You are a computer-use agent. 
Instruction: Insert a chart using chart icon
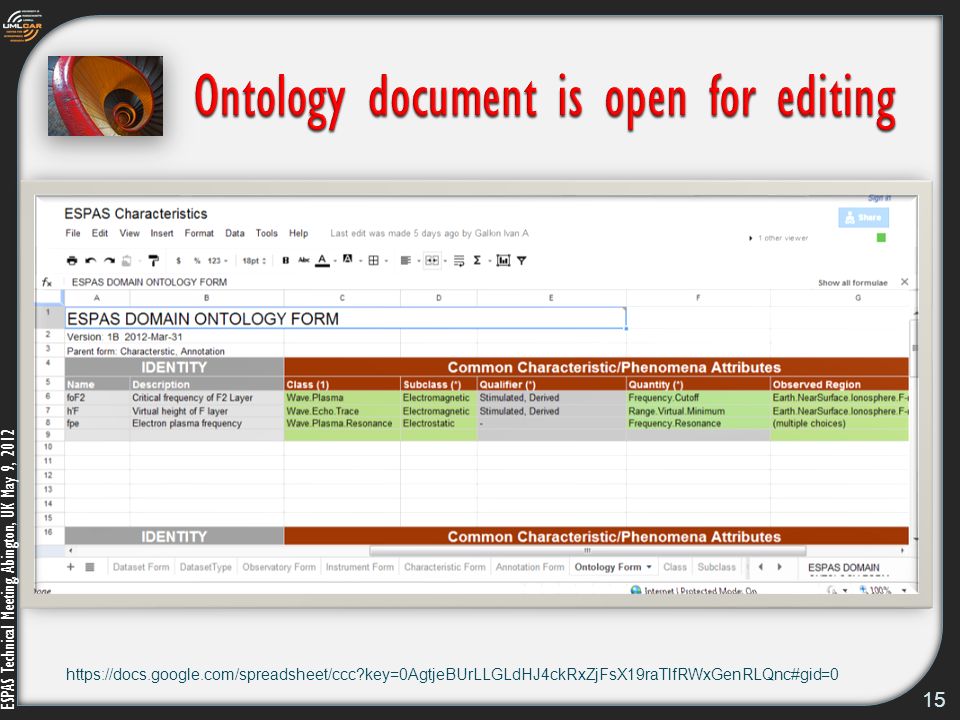click(503, 261)
